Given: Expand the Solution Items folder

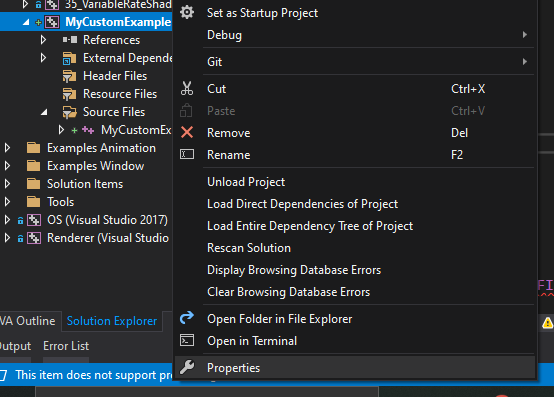Looking at the screenshot, I should (7, 184).
